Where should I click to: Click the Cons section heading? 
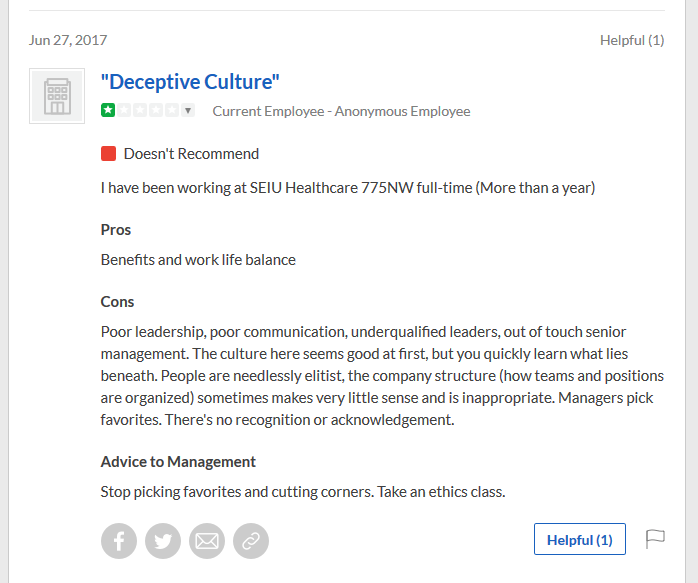117,302
